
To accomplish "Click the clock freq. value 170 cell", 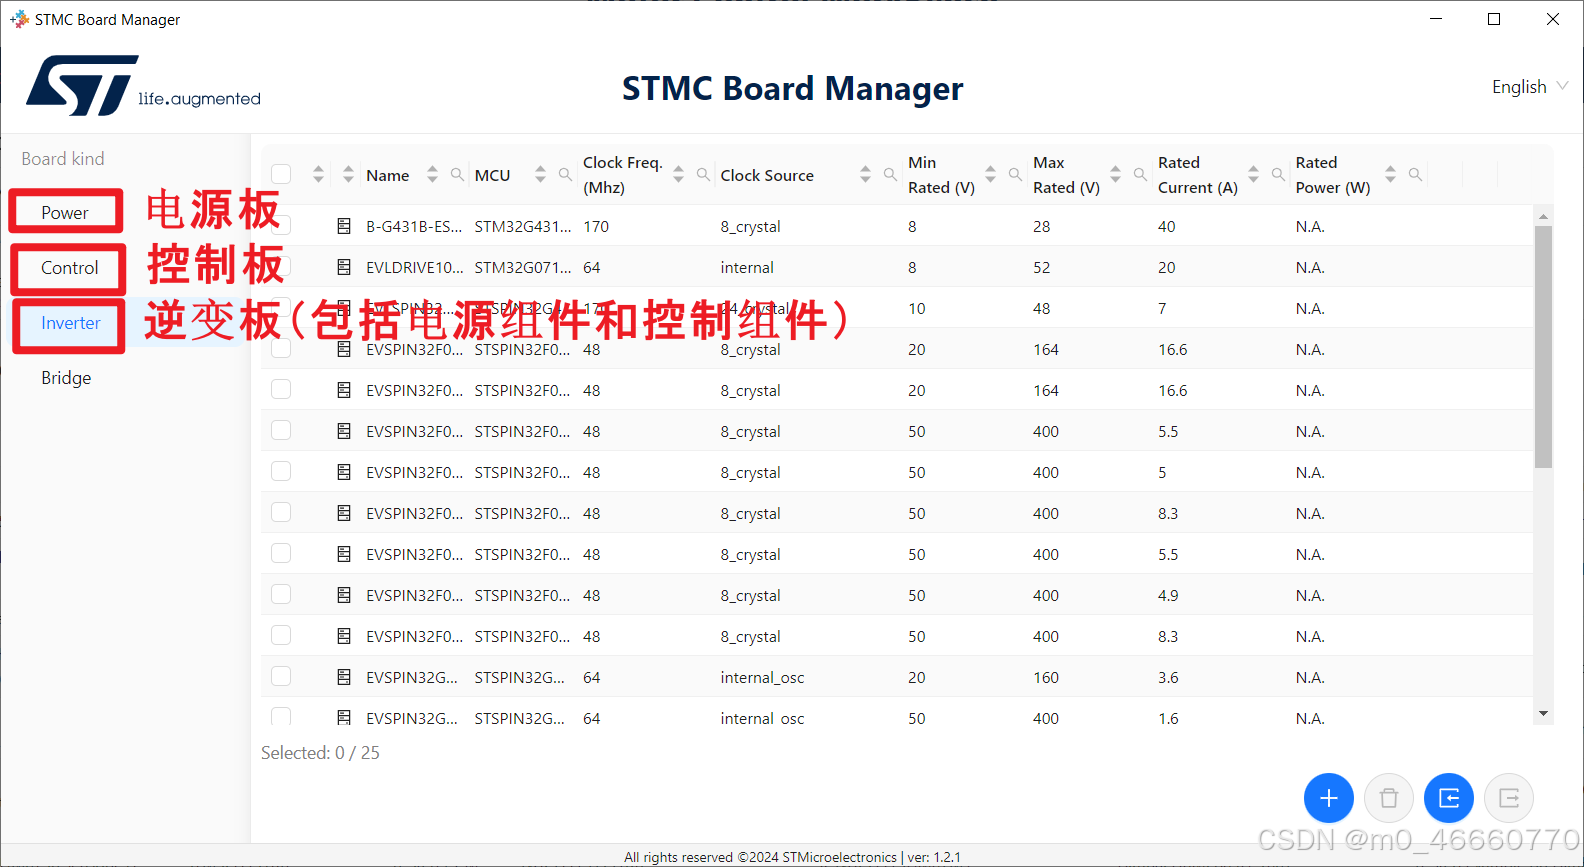I will [x=596, y=226].
